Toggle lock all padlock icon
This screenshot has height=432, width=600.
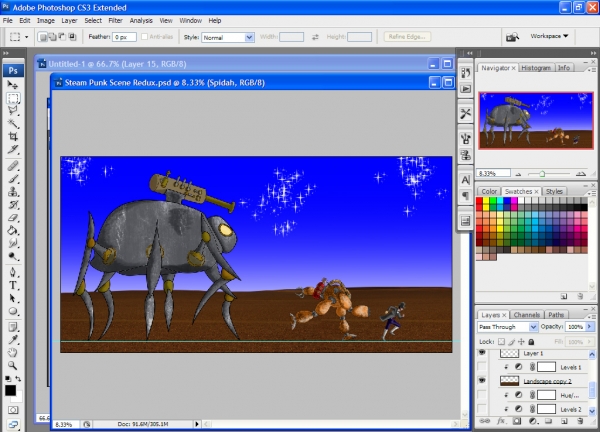531,342
